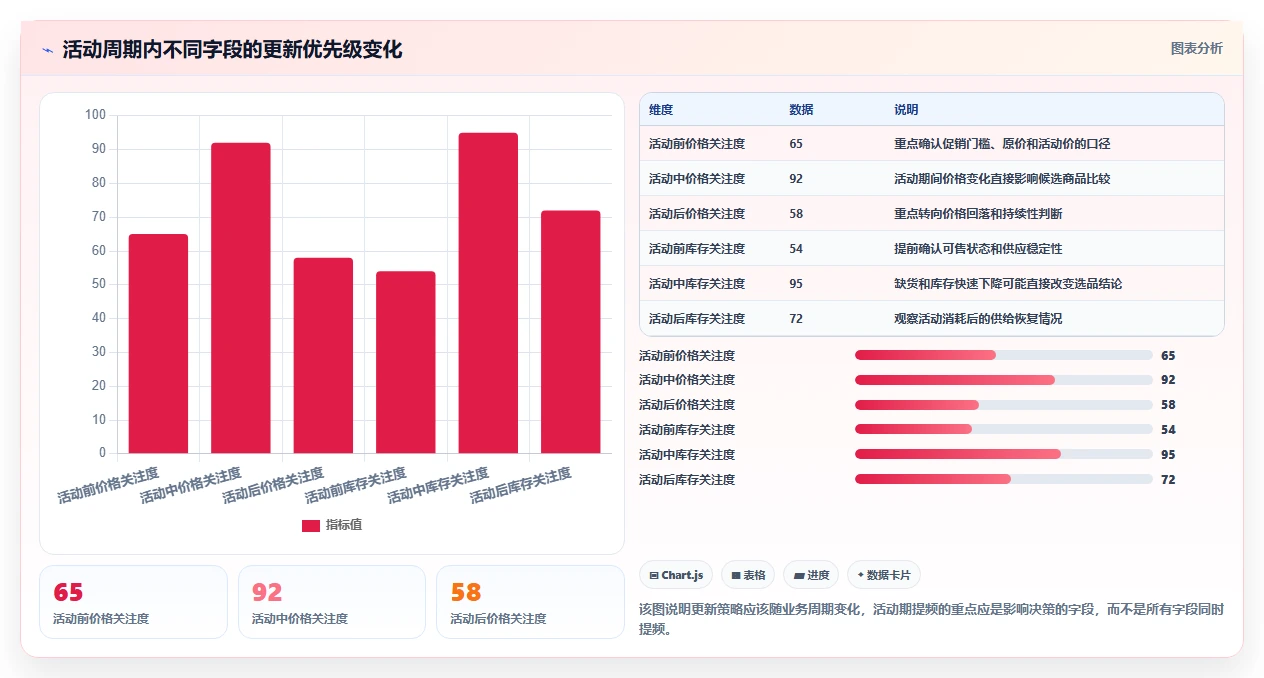Select table row 活动前价格关注度
Screen dimensions: 1264x678
tap(931, 144)
